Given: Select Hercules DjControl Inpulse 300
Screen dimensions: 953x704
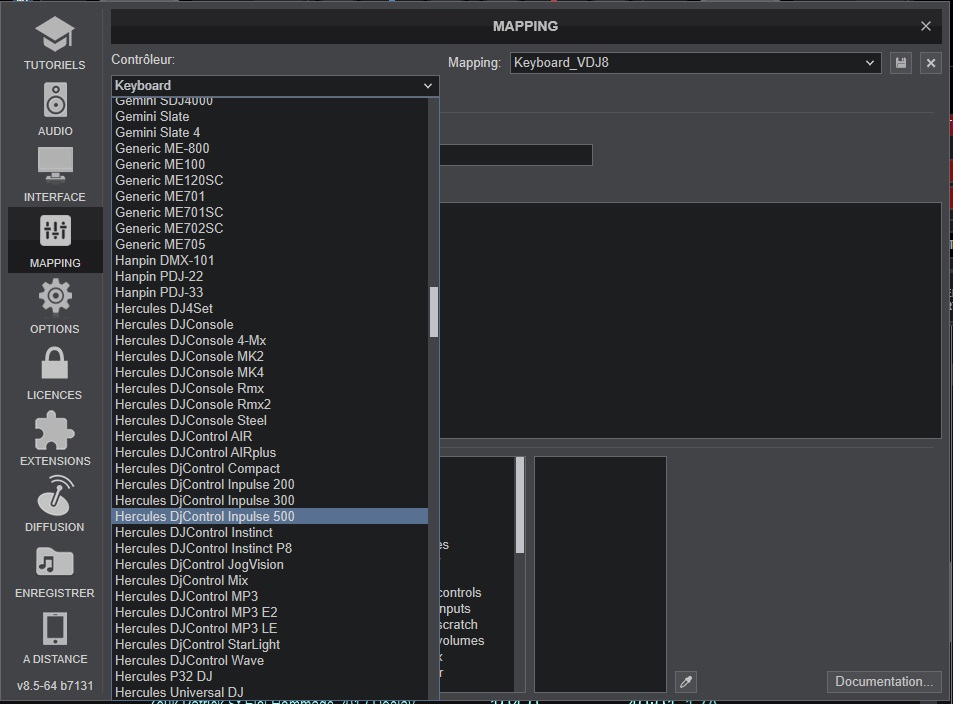Looking at the screenshot, I should 270,500.
